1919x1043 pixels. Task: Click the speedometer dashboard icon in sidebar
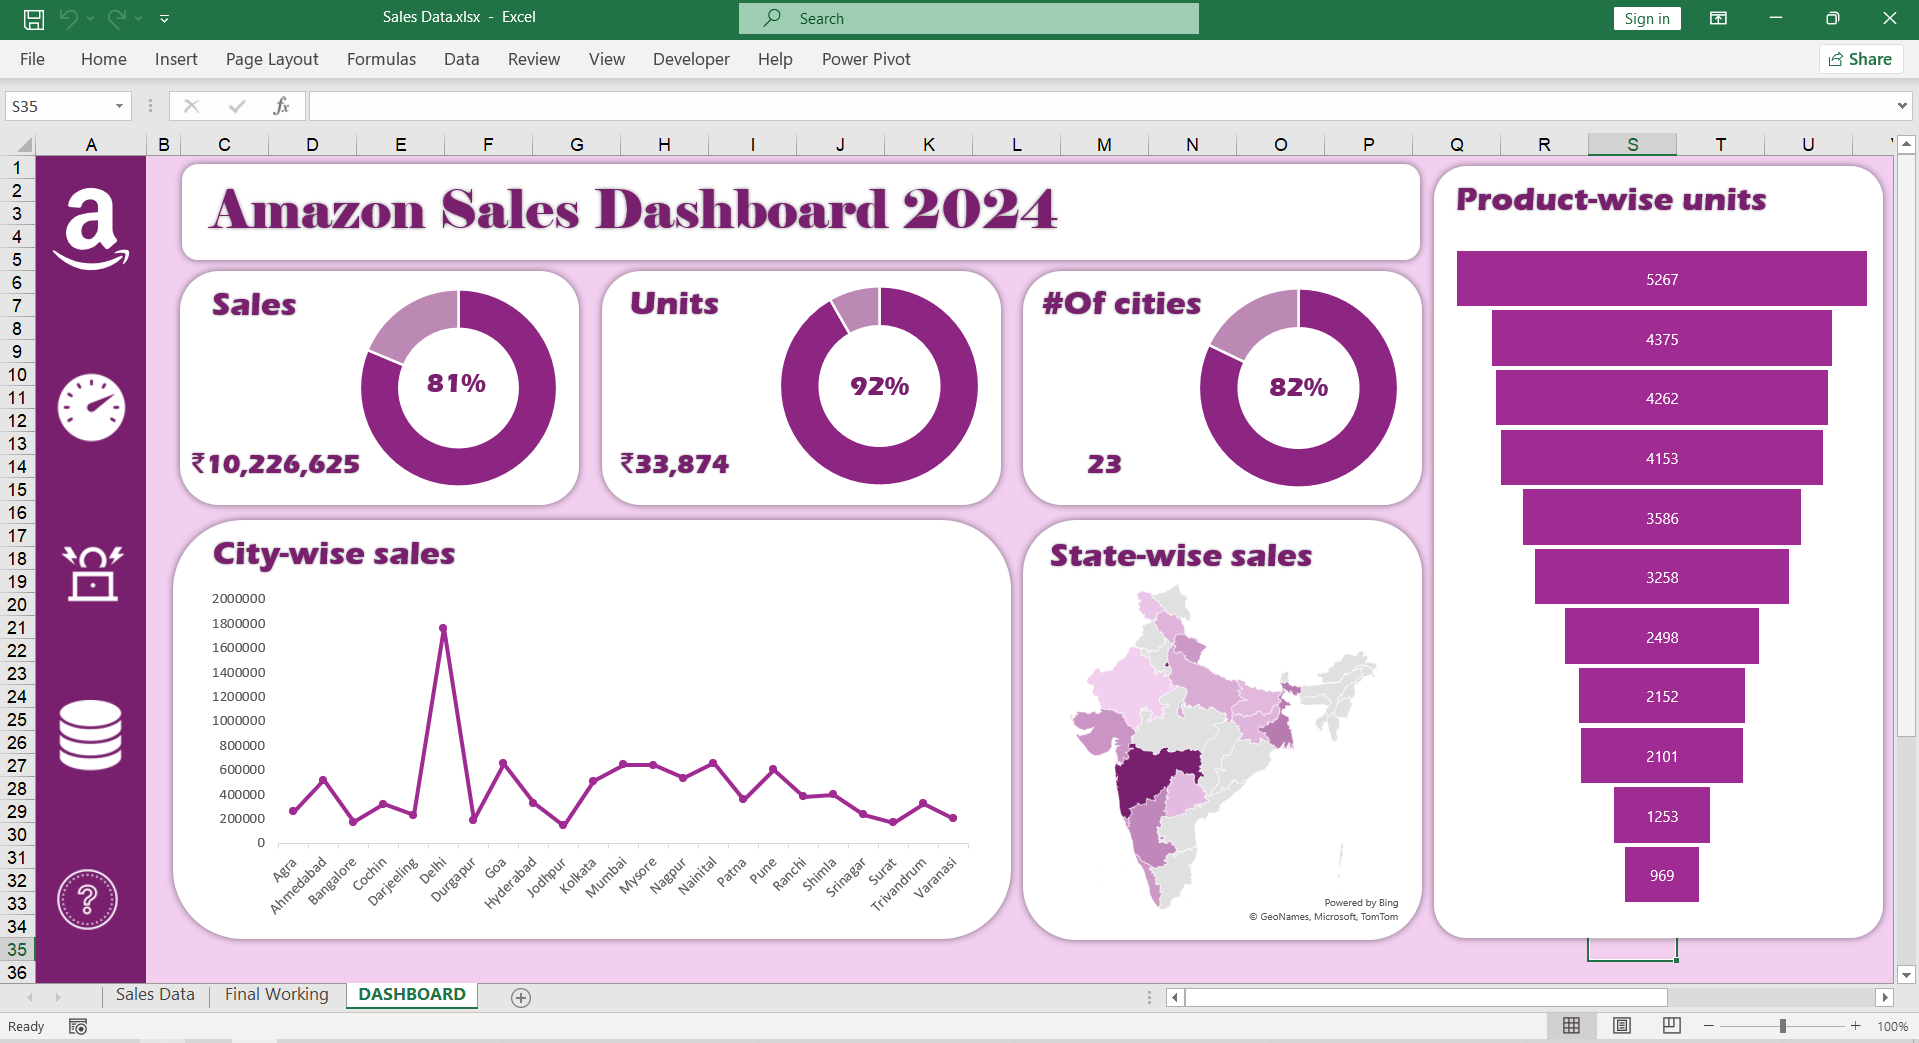point(91,408)
